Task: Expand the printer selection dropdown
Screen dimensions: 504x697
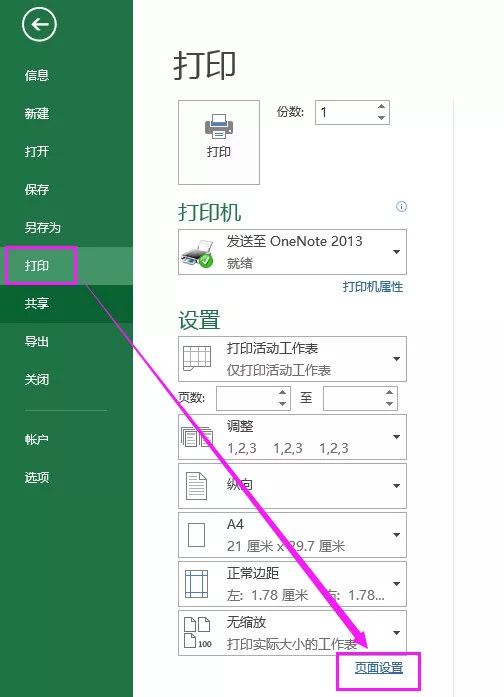Action: [396, 252]
